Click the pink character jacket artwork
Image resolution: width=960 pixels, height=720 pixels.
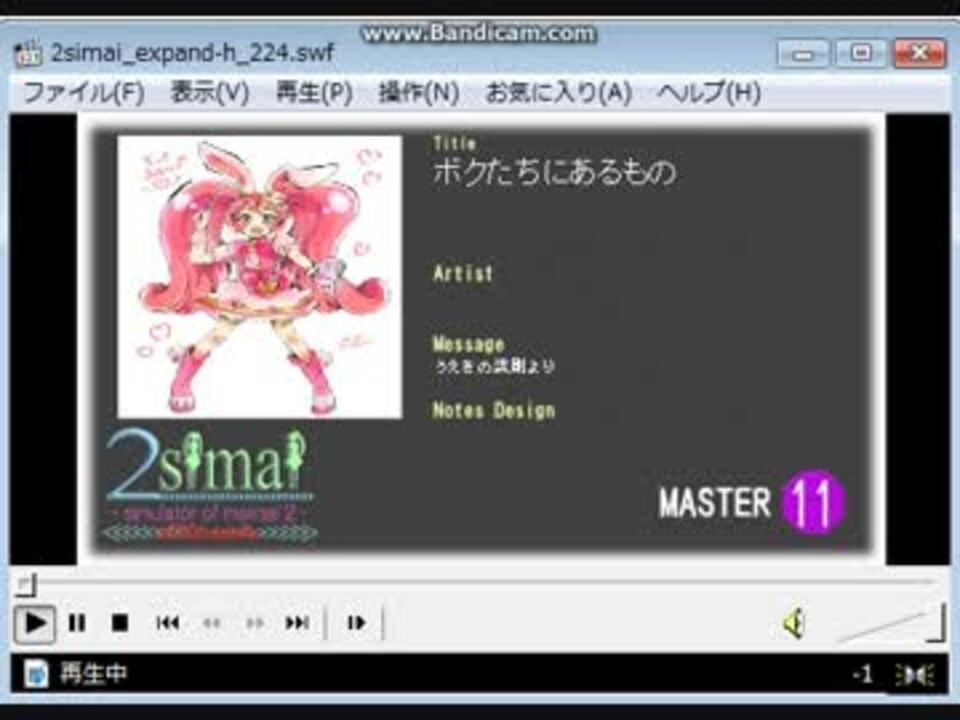click(260, 277)
